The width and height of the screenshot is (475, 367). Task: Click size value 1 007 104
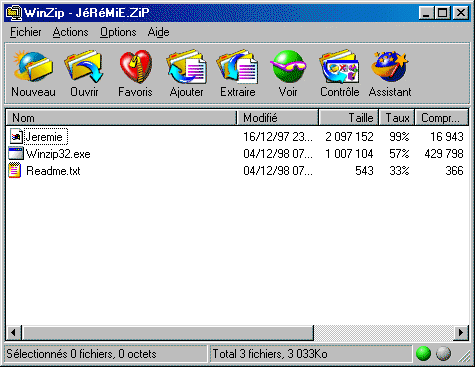tap(349, 154)
